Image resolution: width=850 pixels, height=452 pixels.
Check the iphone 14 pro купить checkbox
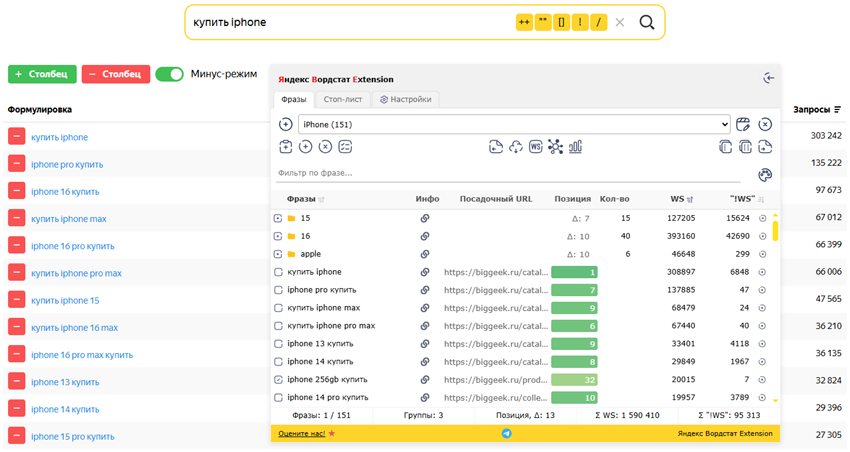tap(278, 397)
